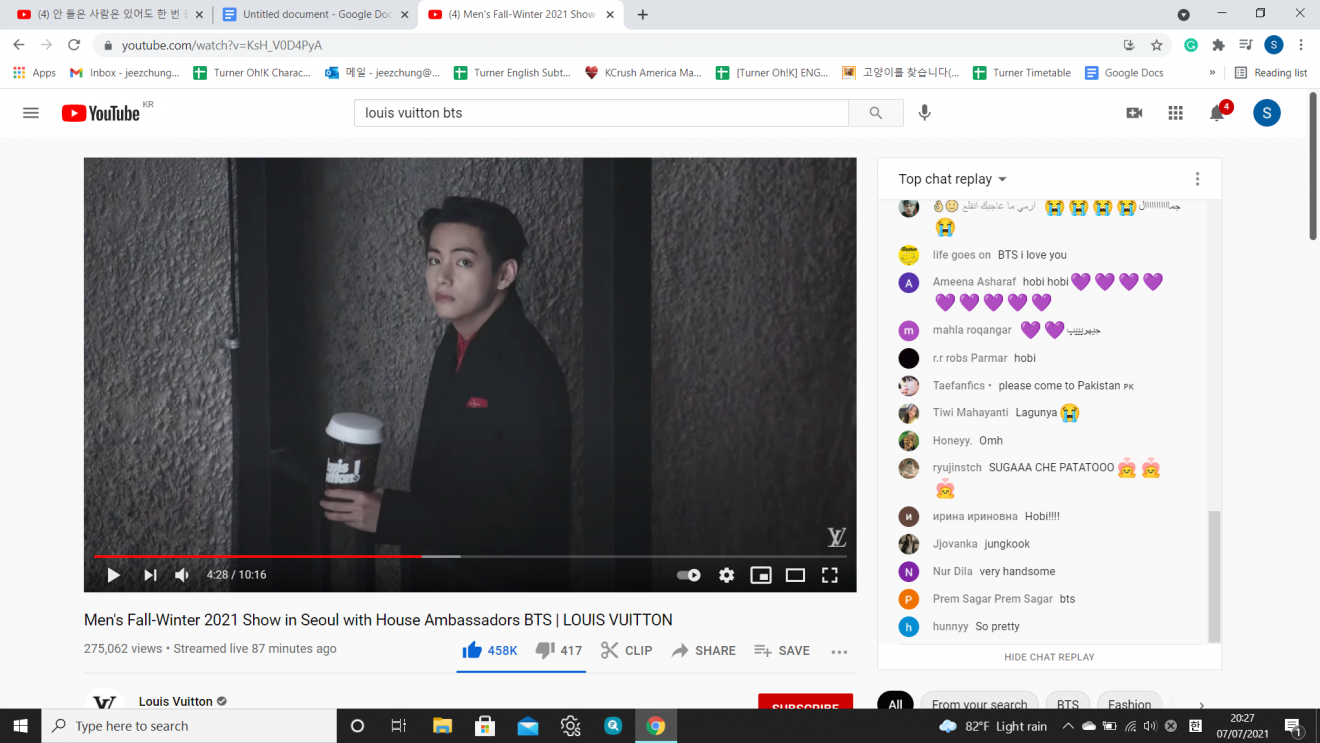
Task: Open Microsoft Store from taskbar
Action: (x=485, y=726)
